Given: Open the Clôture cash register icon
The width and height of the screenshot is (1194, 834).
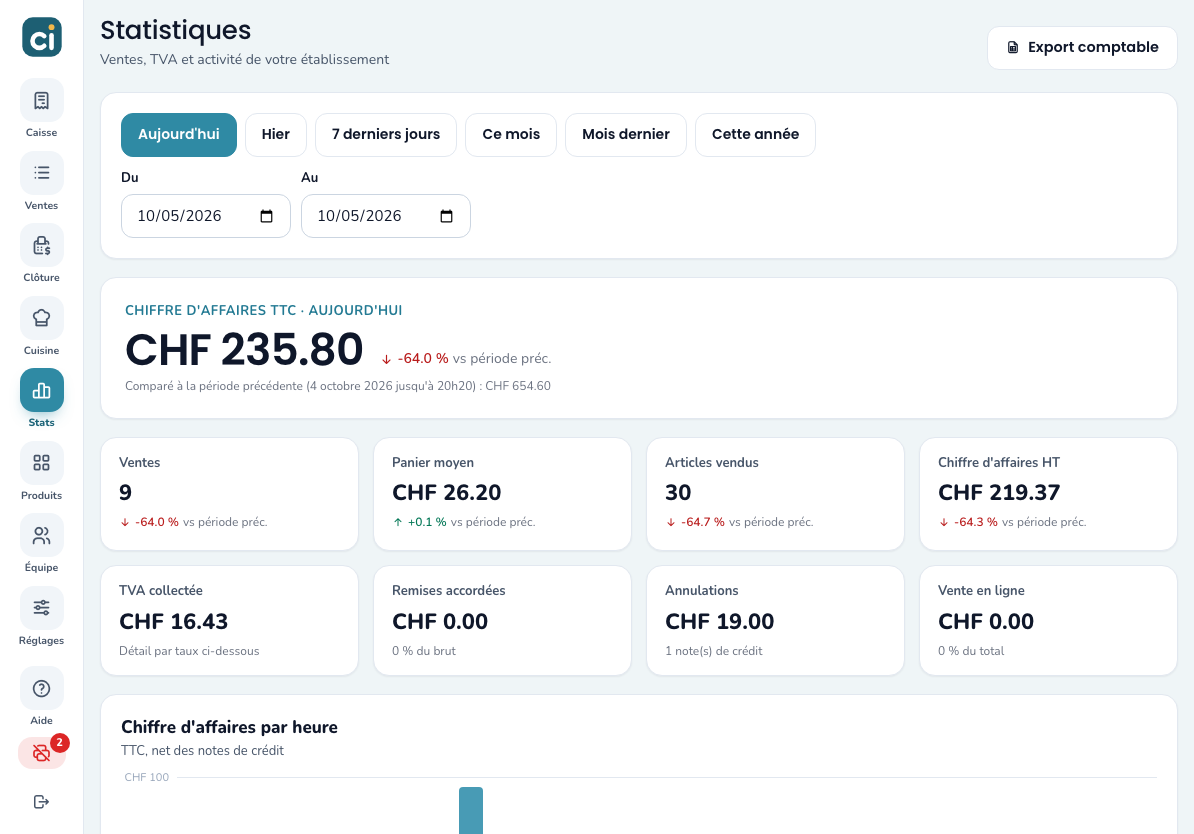Looking at the screenshot, I should pos(41,245).
